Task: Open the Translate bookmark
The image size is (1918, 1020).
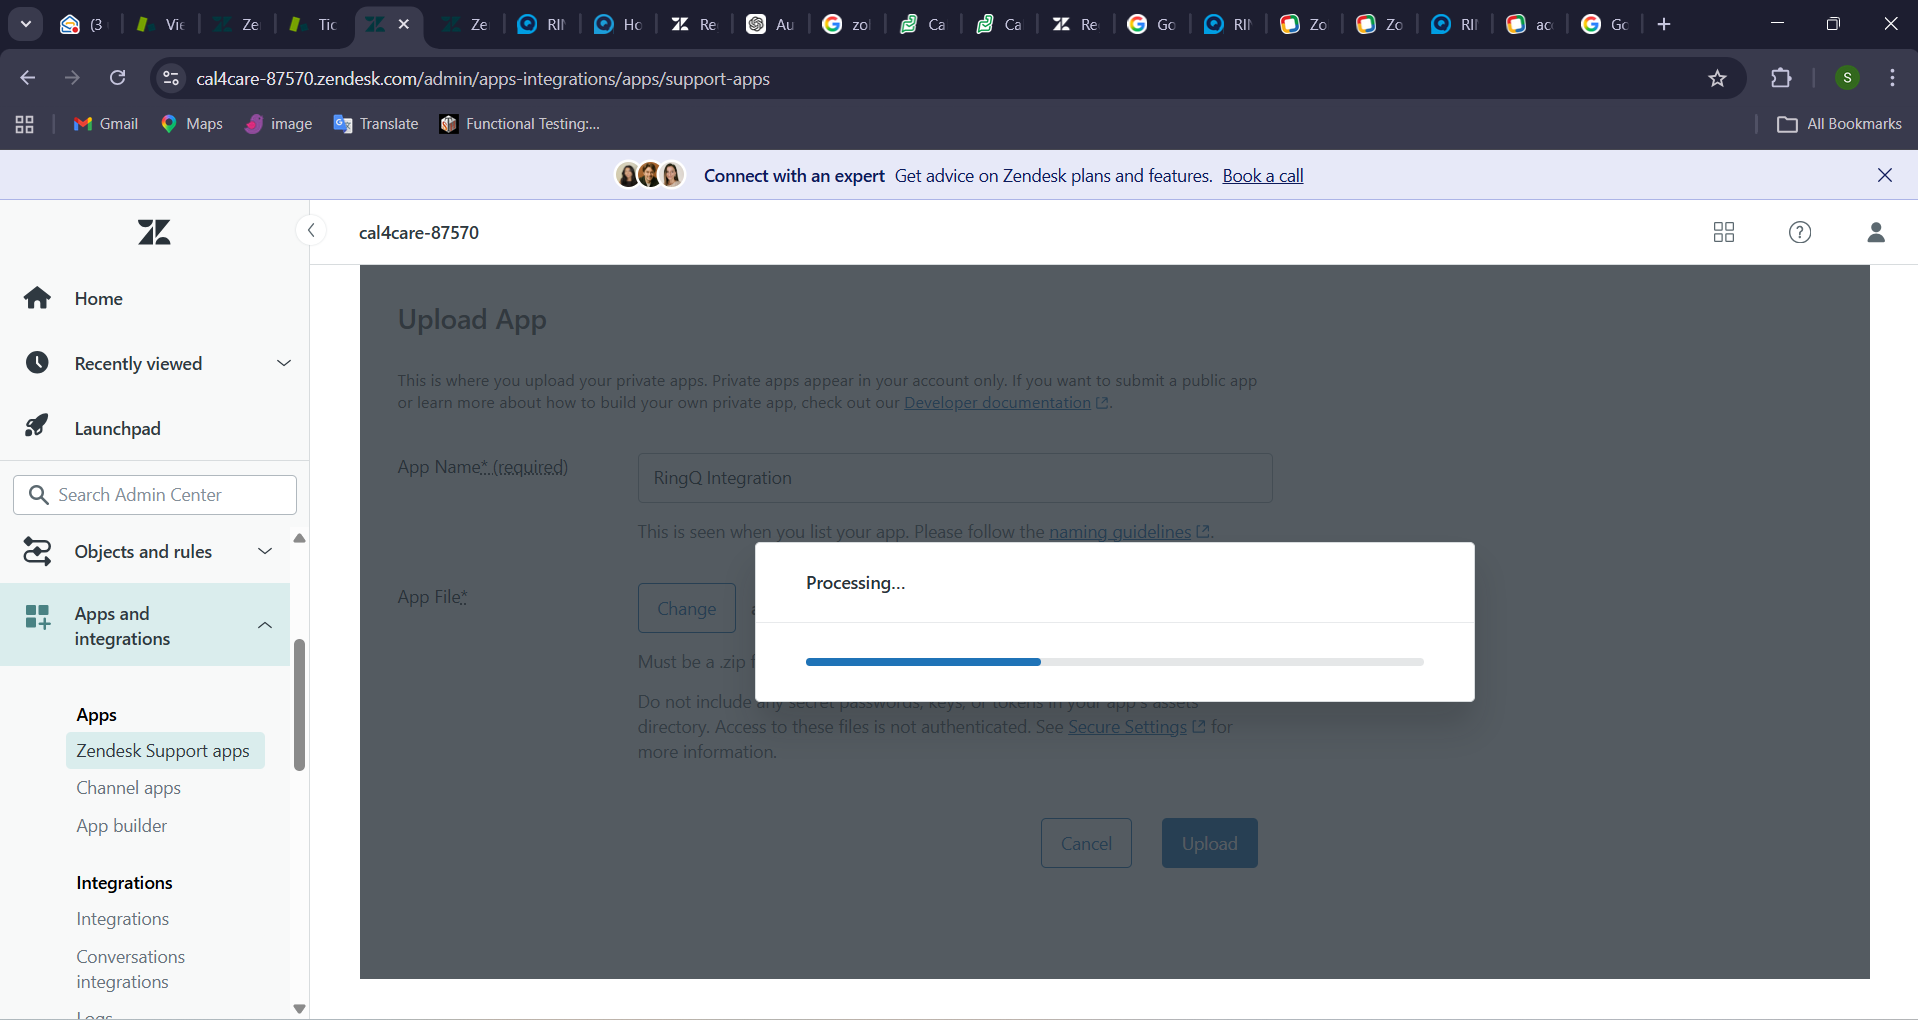Action: [376, 124]
